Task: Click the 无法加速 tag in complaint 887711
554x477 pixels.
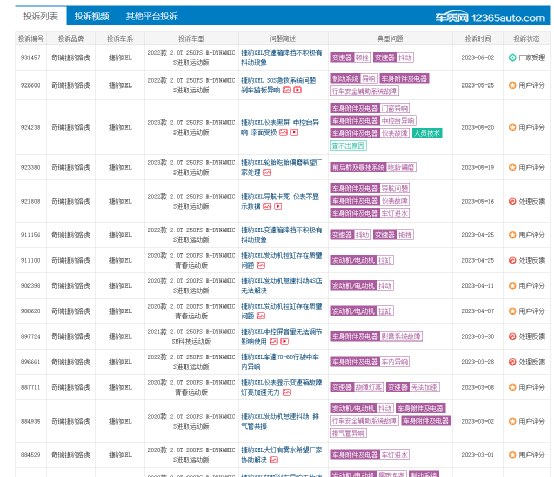Action: coord(425,387)
